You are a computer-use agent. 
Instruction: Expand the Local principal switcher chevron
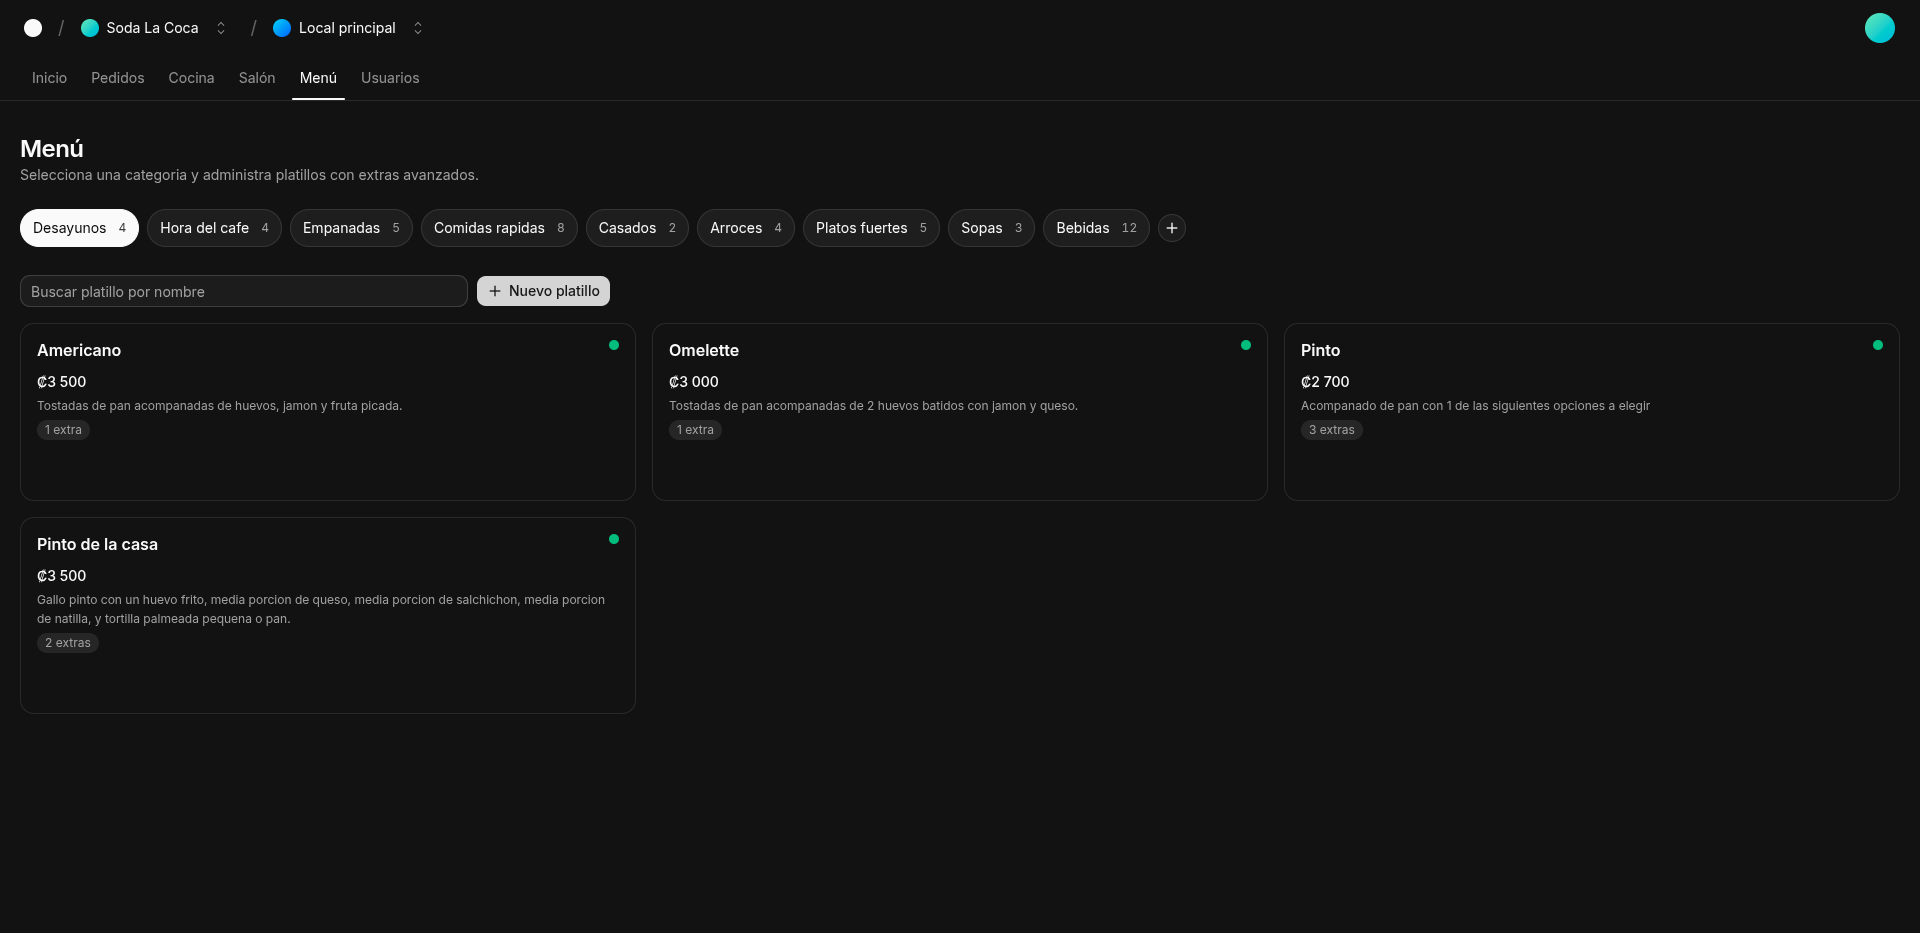click(x=418, y=28)
